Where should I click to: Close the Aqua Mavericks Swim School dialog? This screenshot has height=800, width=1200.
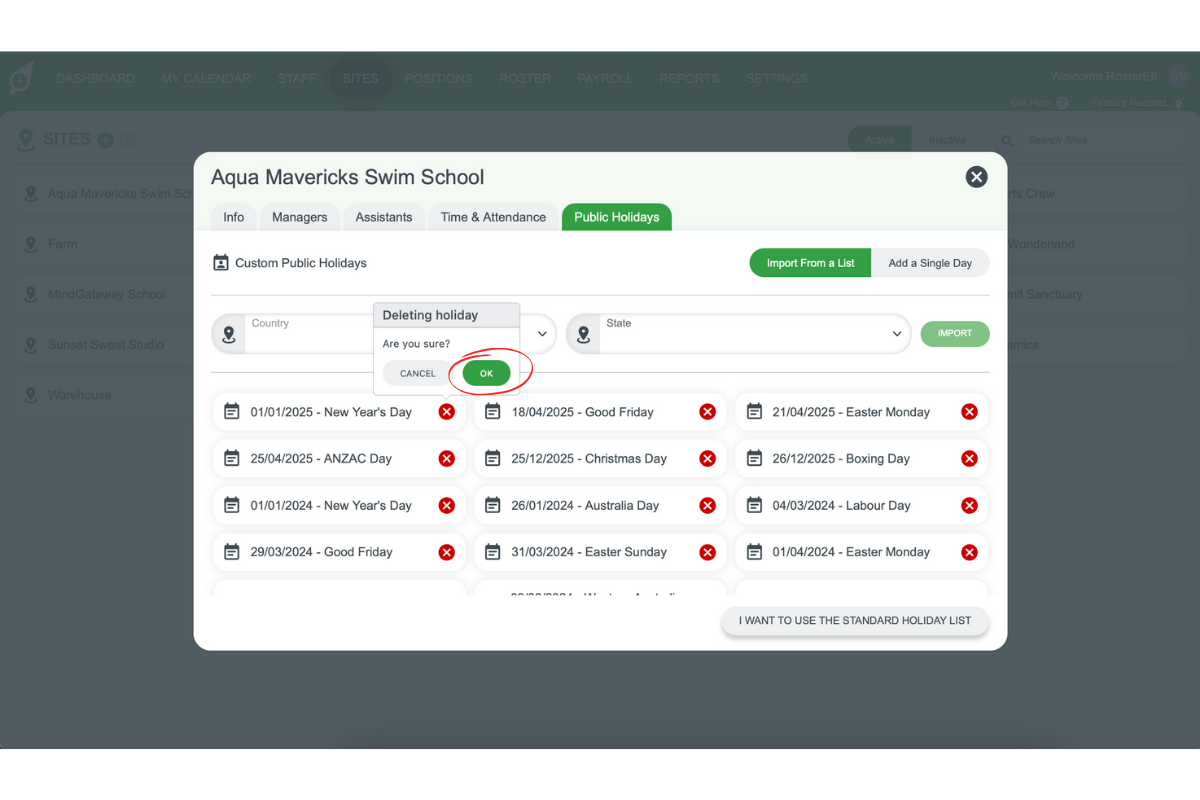point(976,177)
